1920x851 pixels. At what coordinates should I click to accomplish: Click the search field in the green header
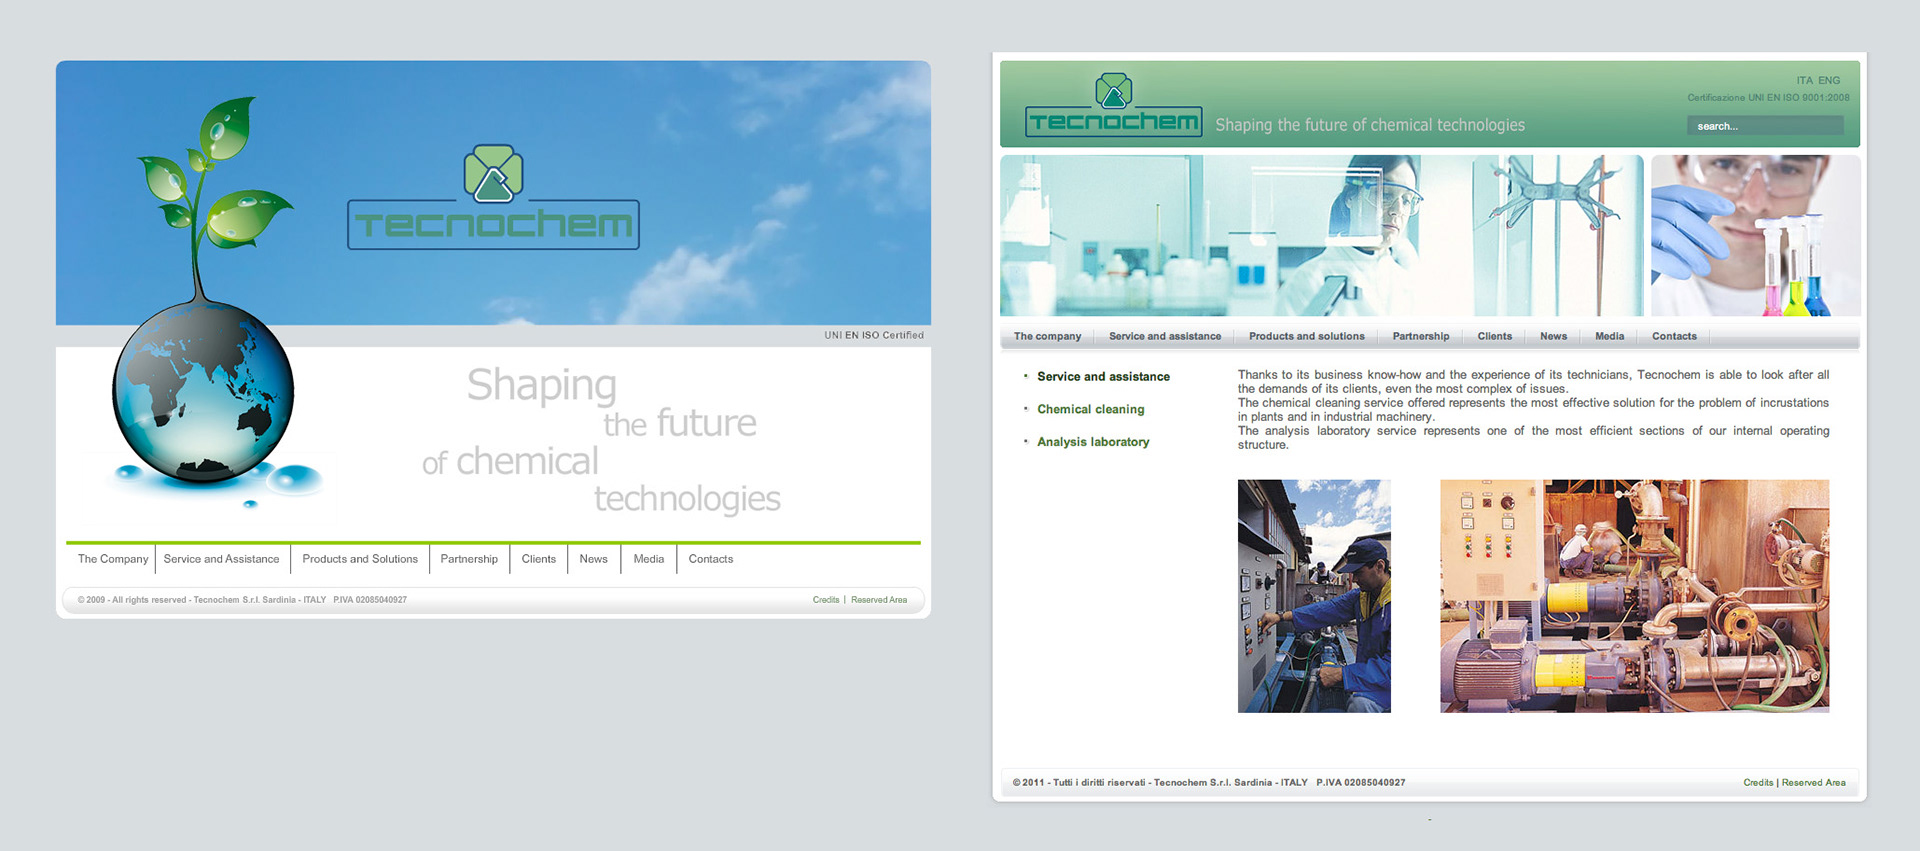(x=1765, y=125)
